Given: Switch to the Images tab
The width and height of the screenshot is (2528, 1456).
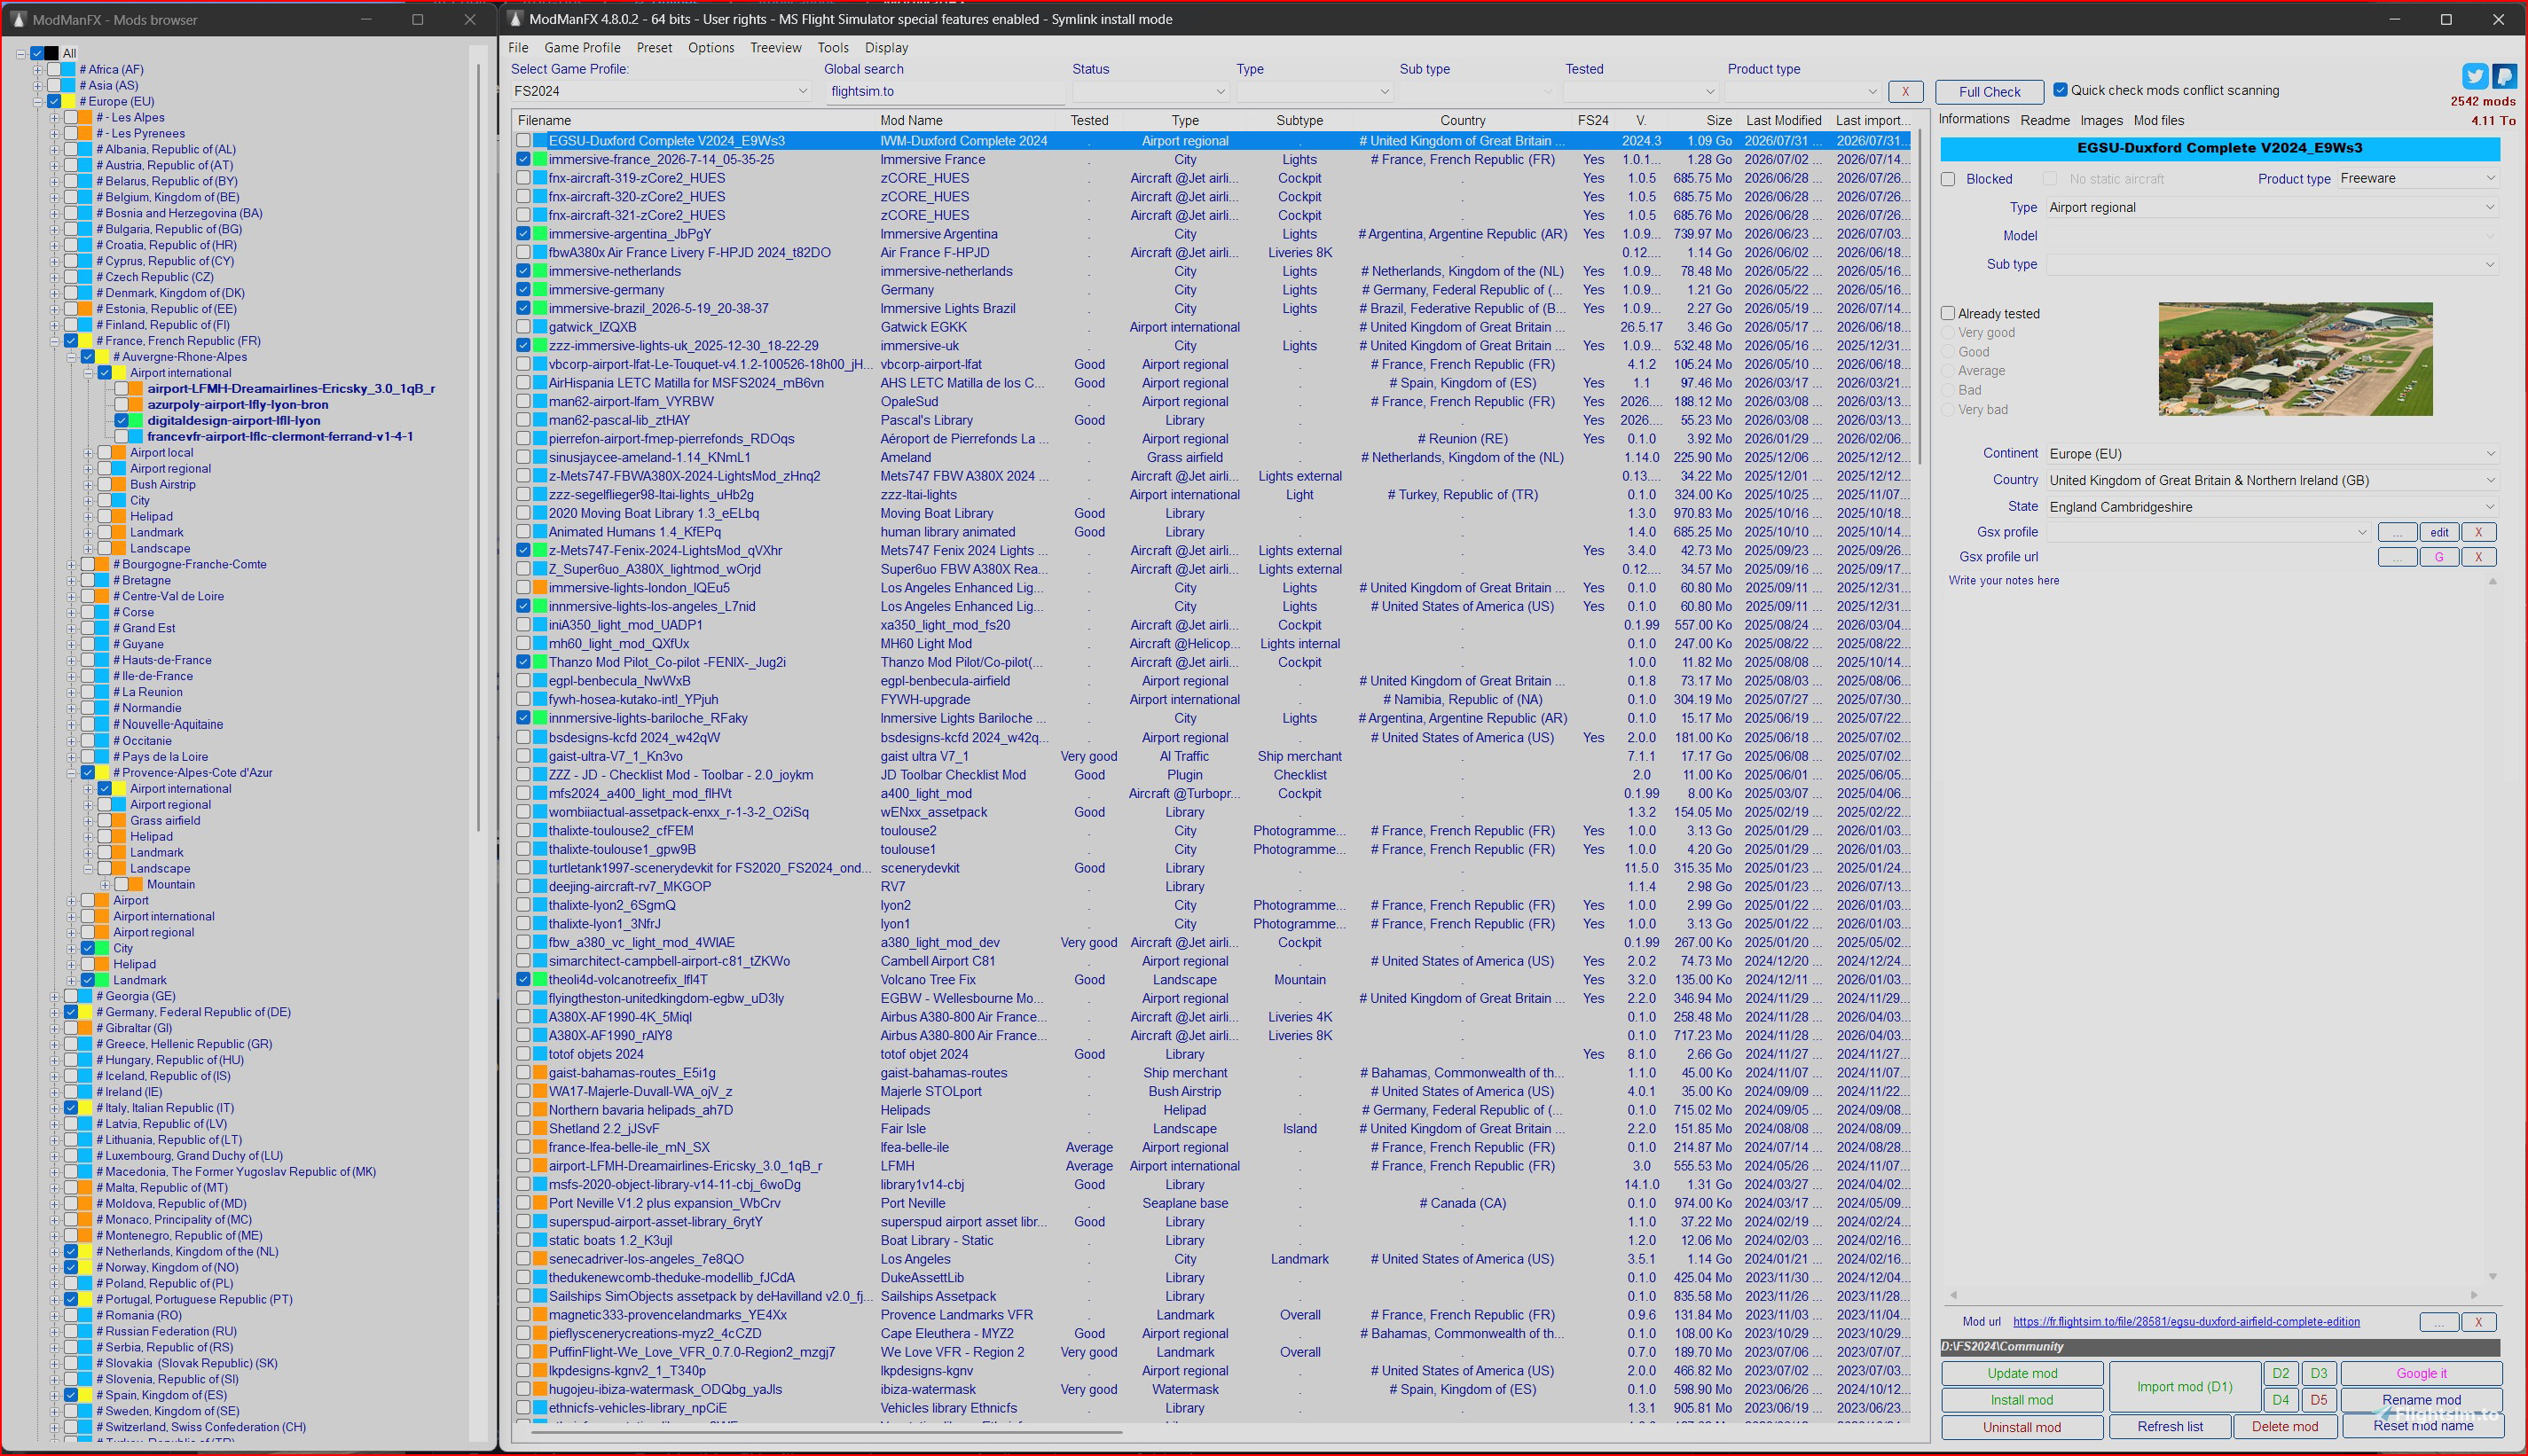Looking at the screenshot, I should tap(2101, 120).
